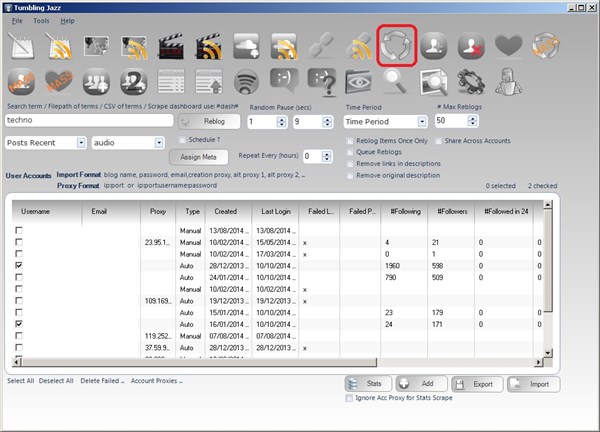Click the stepper arrows beside value 1
This screenshot has width=600, height=432.
[282, 122]
